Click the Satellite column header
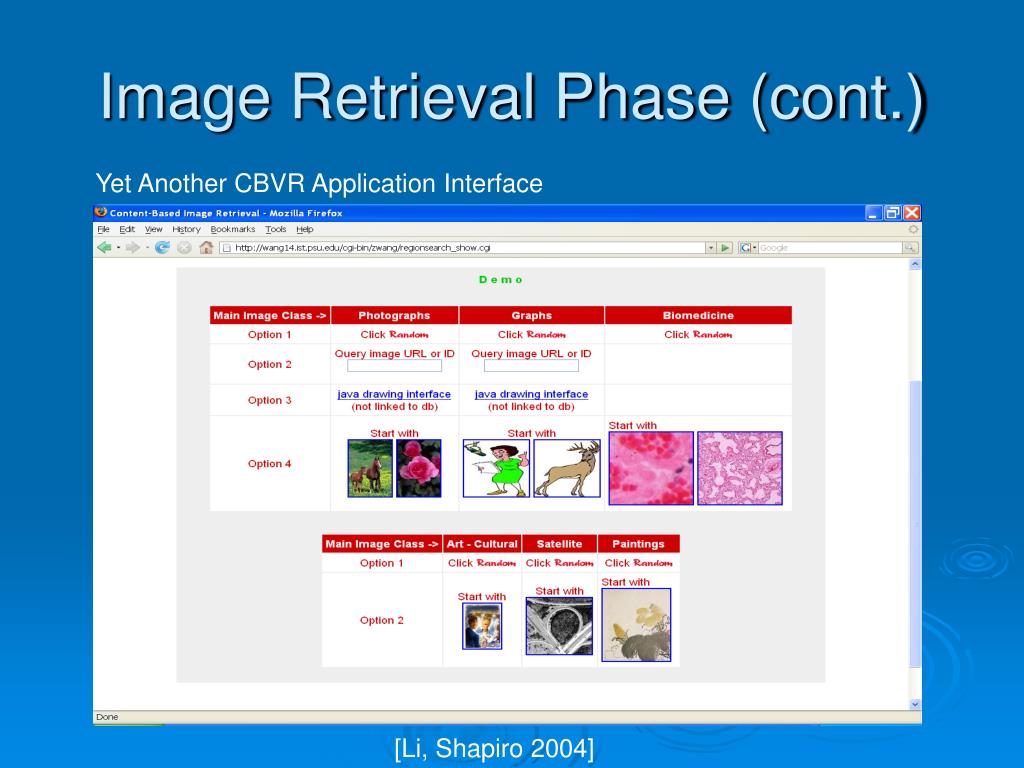Image resolution: width=1024 pixels, height=768 pixels. point(560,544)
